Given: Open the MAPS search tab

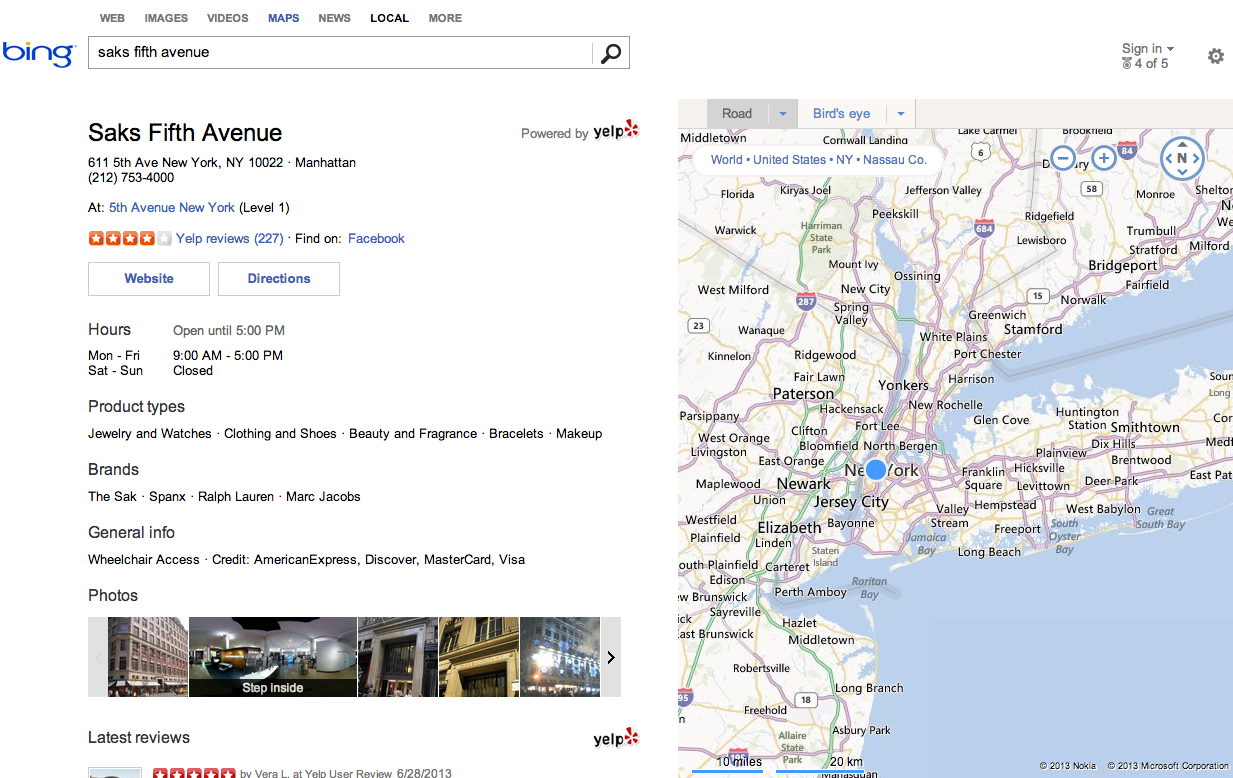Looking at the screenshot, I should tap(283, 18).
